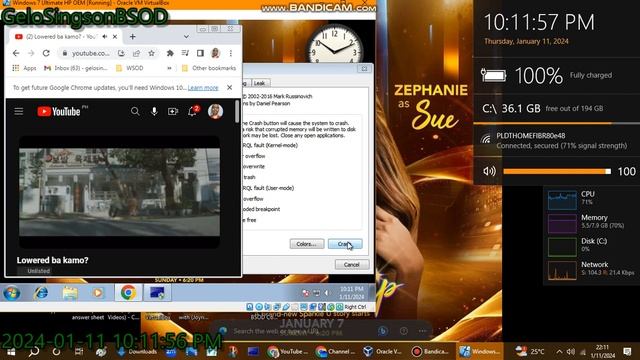The width and height of the screenshot is (640, 360).
Task: Click the CPU usage graph
Action: pyautogui.click(x=562, y=200)
